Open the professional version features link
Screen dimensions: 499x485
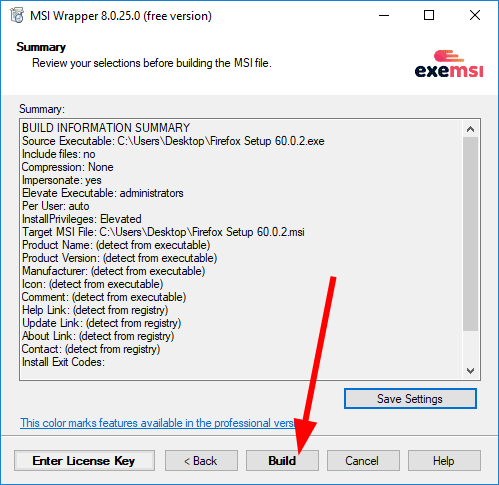click(157, 423)
